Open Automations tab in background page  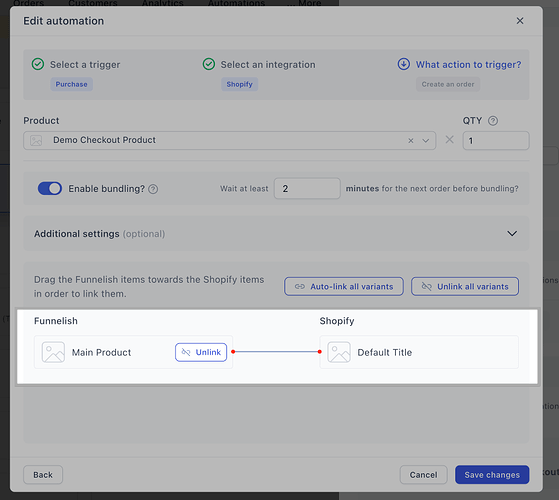[x=236, y=3]
